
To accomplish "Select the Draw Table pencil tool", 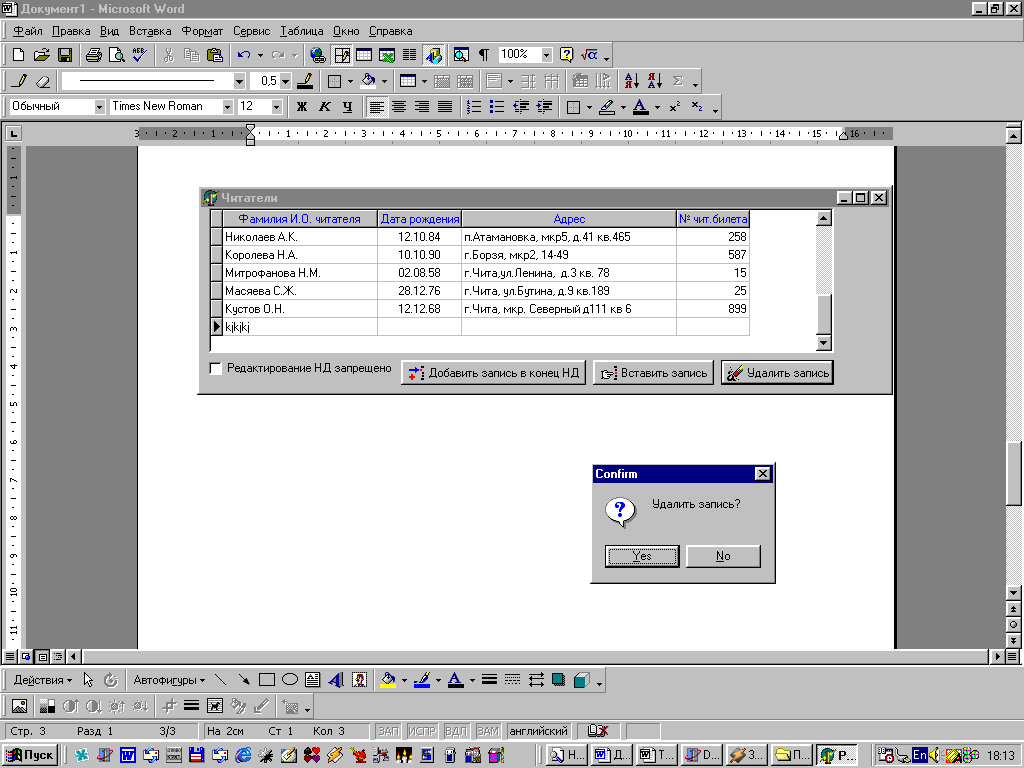I will click(20, 81).
